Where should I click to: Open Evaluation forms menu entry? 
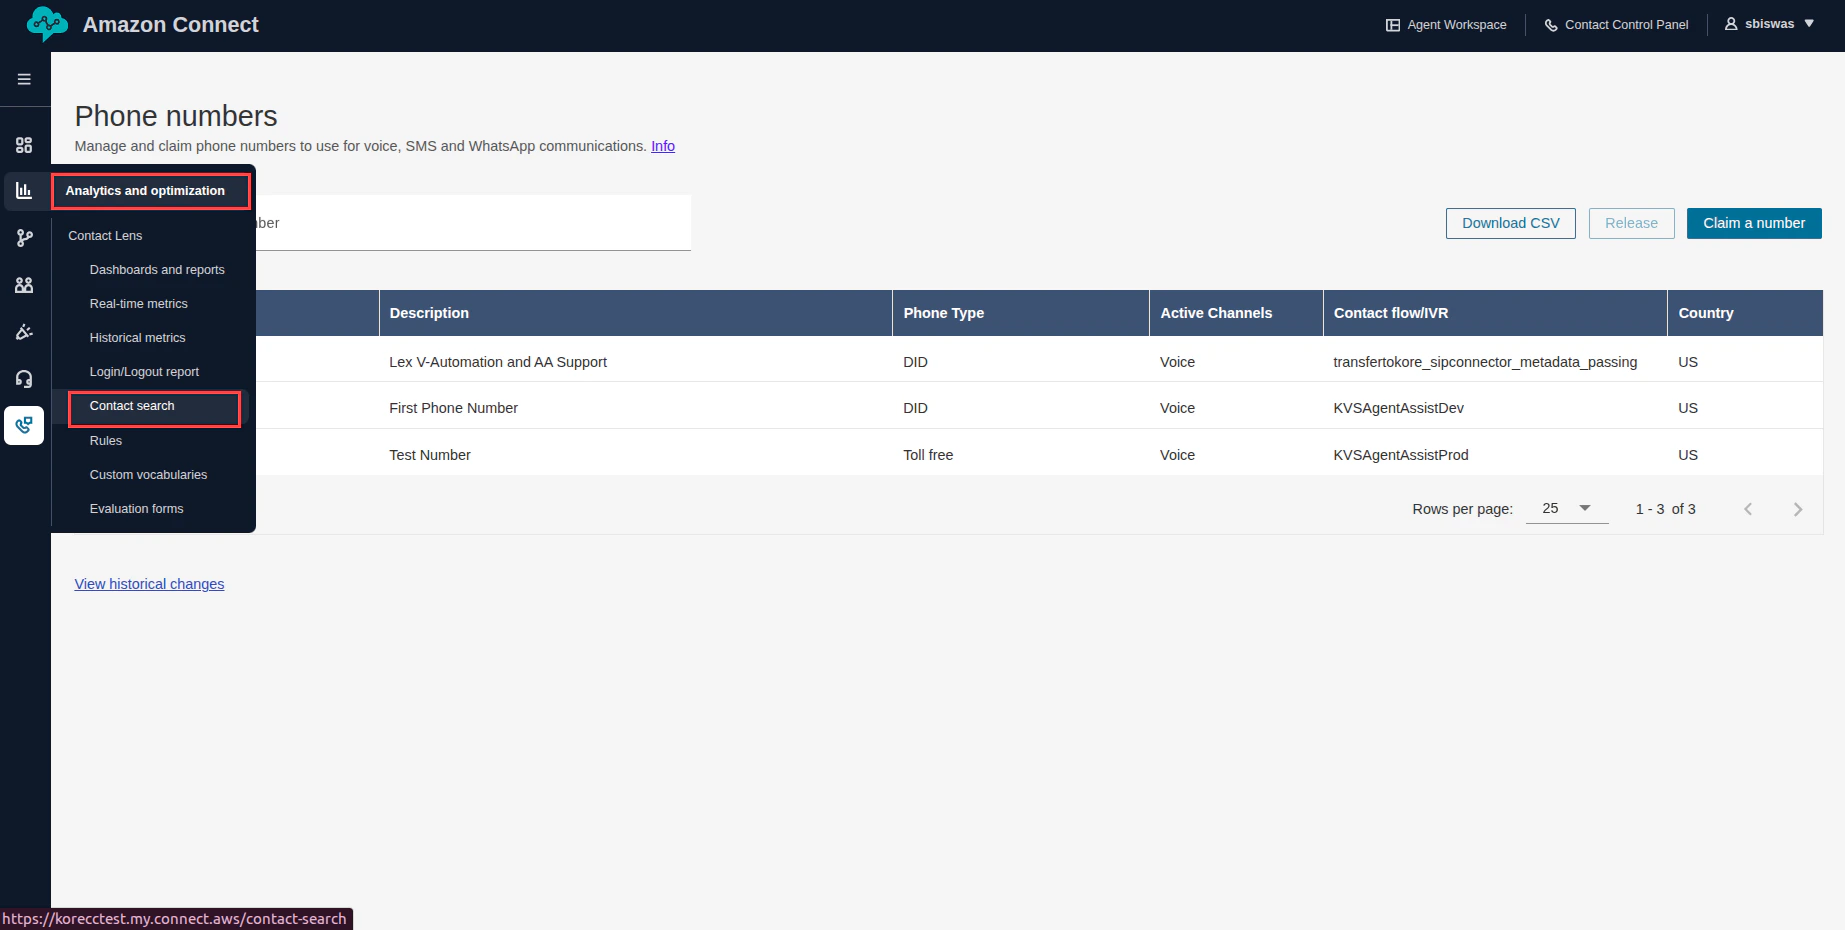click(136, 508)
